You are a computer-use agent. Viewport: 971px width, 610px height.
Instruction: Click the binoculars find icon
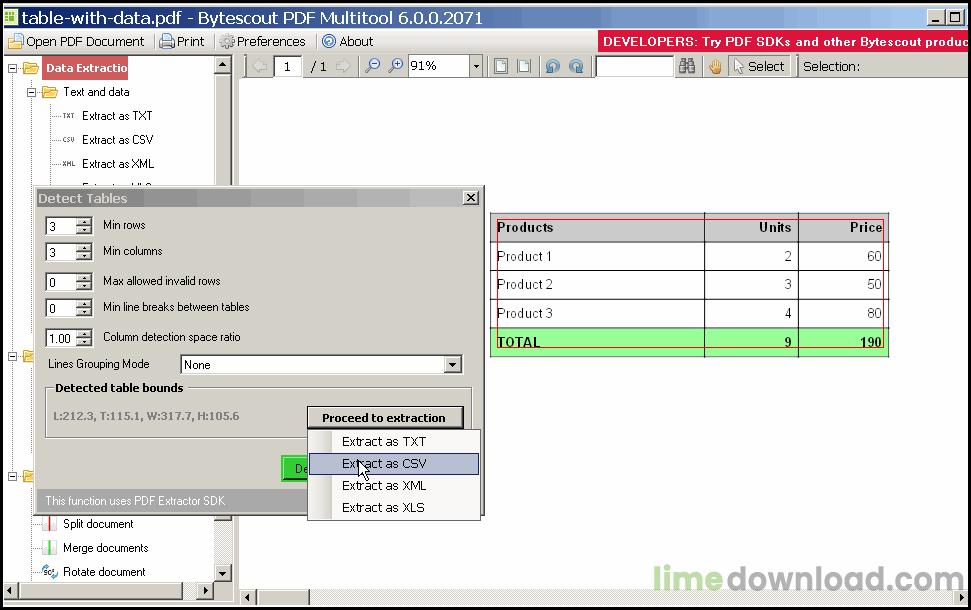[687, 66]
